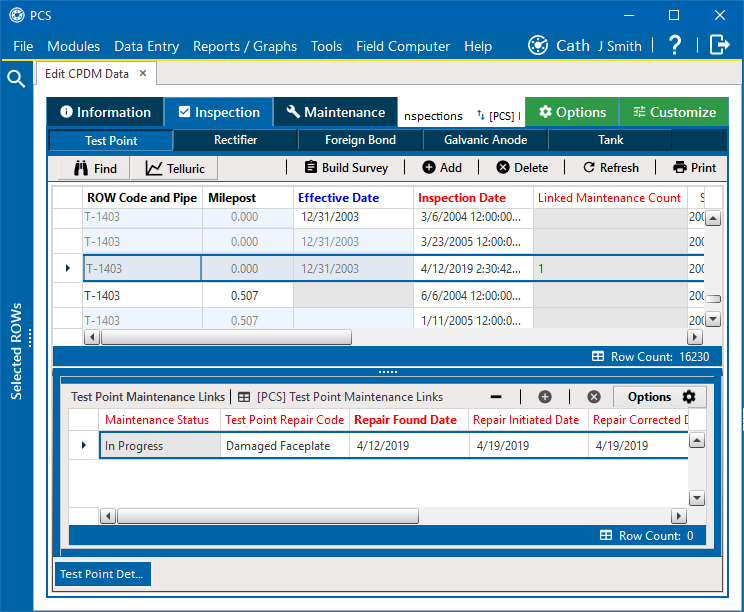The image size is (744, 612).
Task: Open the Reports / Graphs menu
Action: pyautogui.click(x=245, y=46)
